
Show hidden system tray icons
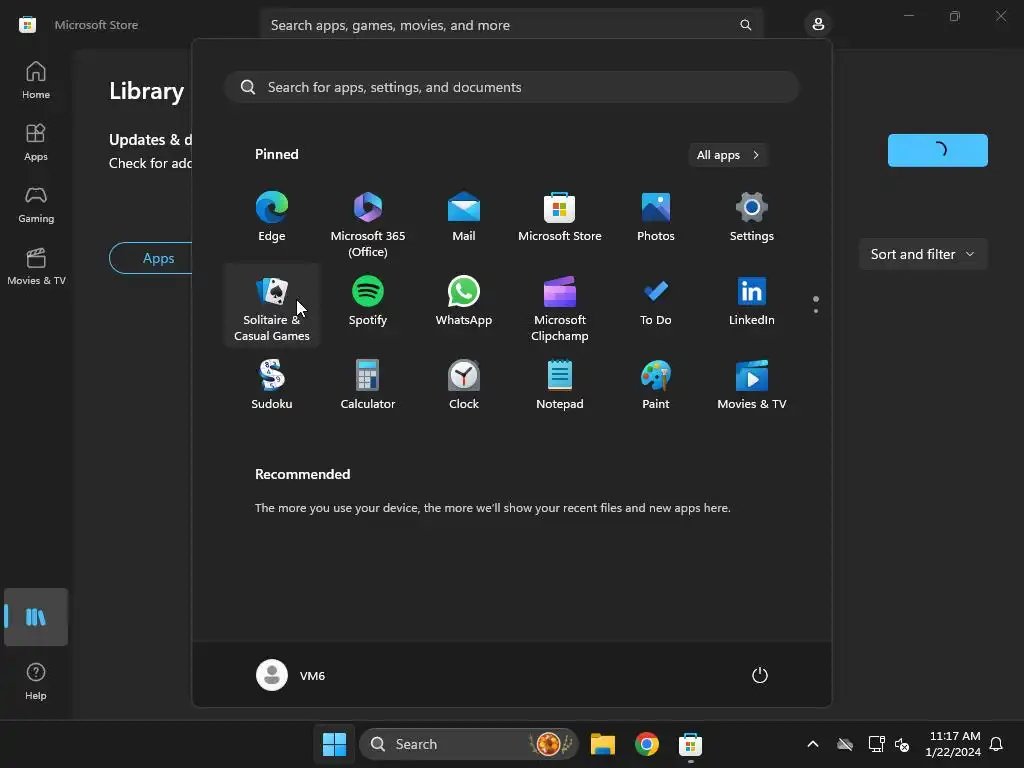point(813,744)
